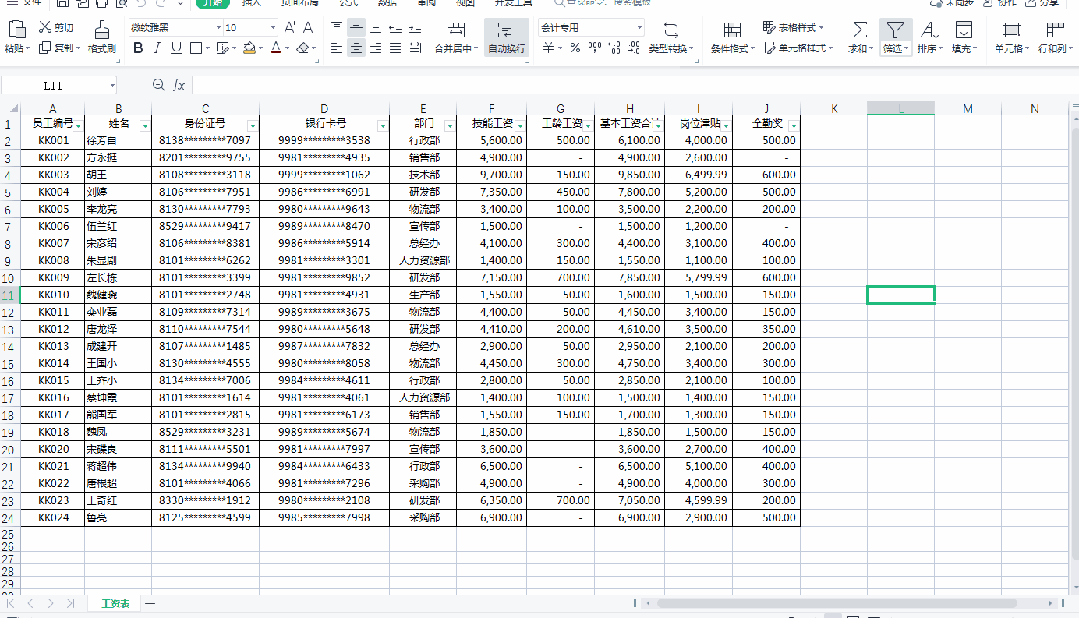Screen dimensions: 1079x618
Task: Open the Sort (排序) tool
Action: pos(929,29)
